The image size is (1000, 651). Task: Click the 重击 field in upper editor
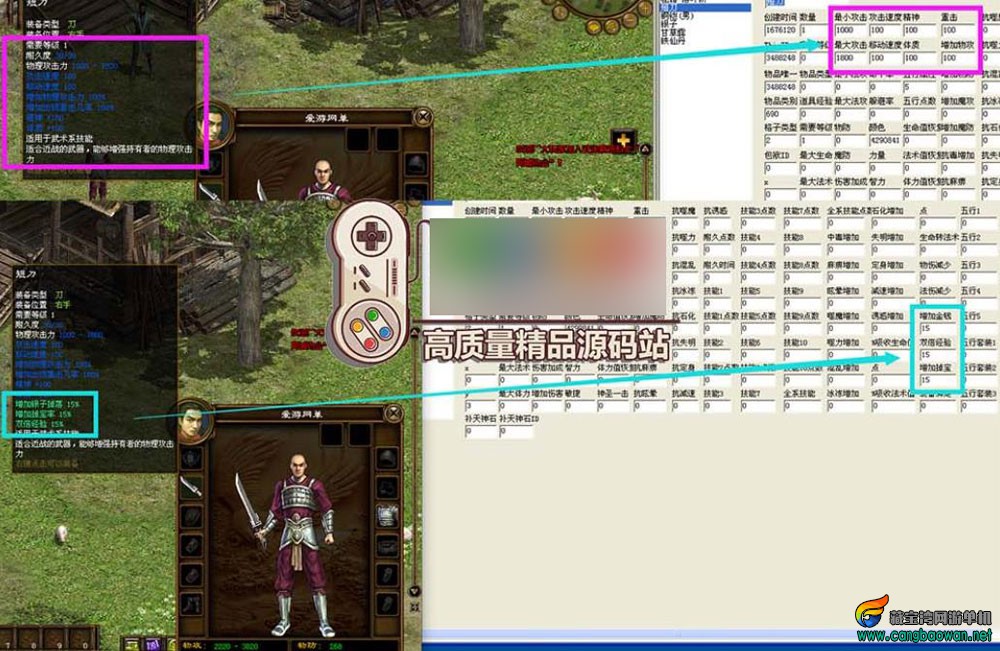[958, 30]
